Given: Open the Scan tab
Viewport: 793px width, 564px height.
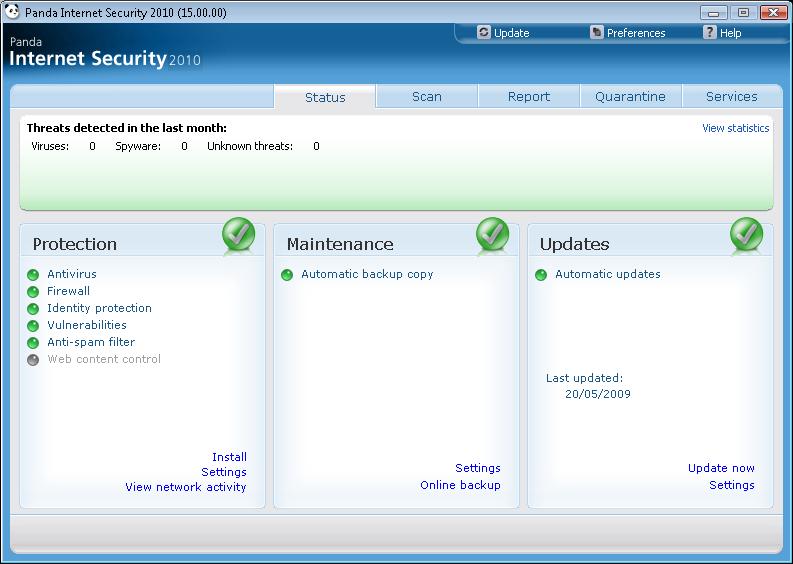Looking at the screenshot, I should [427, 96].
